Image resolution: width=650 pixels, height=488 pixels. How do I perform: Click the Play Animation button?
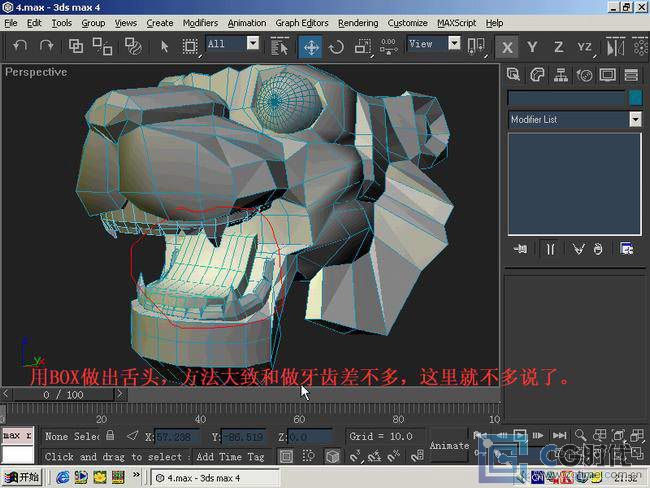[519, 435]
